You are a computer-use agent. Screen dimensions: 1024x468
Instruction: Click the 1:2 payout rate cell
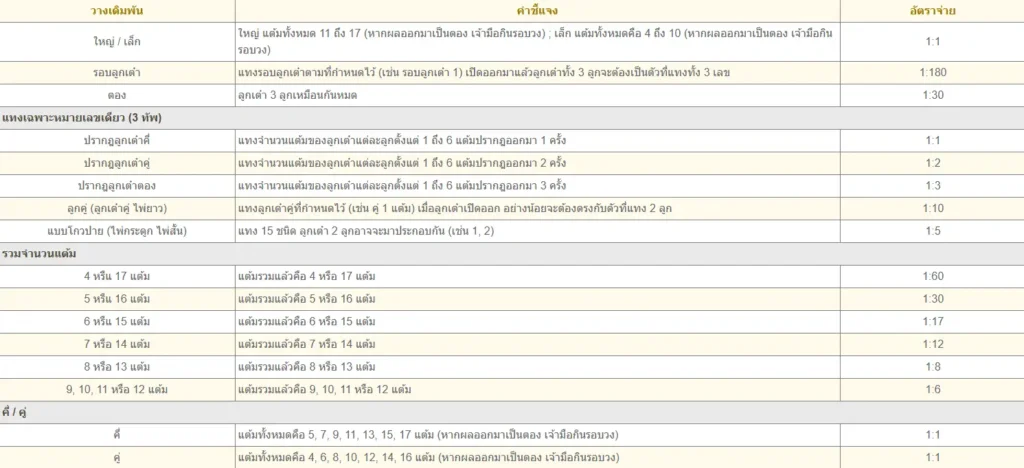click(933, 163)
